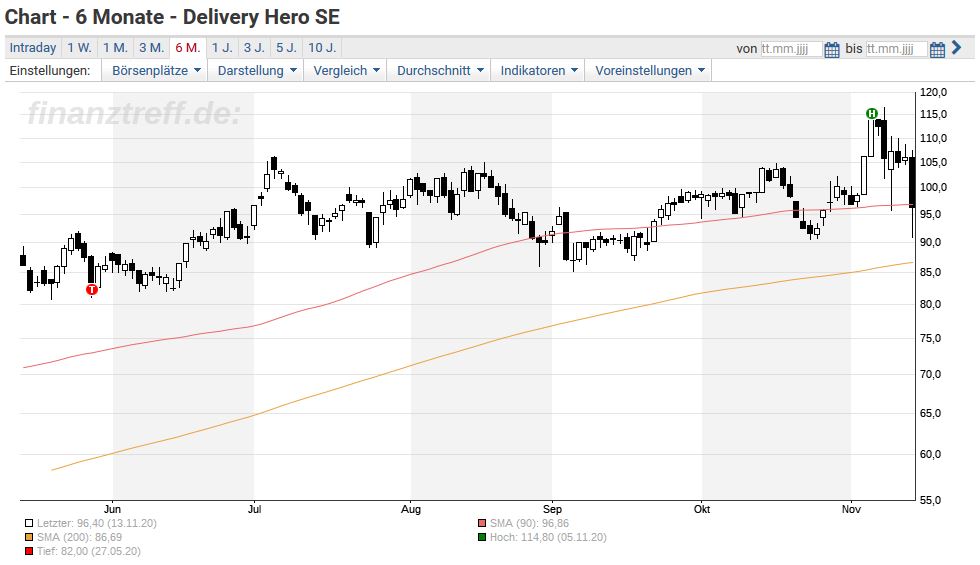Click the 'Jun' x-axis label
Image resolution: width=980 pixels, height=565 pixels.
coord(112,509)
